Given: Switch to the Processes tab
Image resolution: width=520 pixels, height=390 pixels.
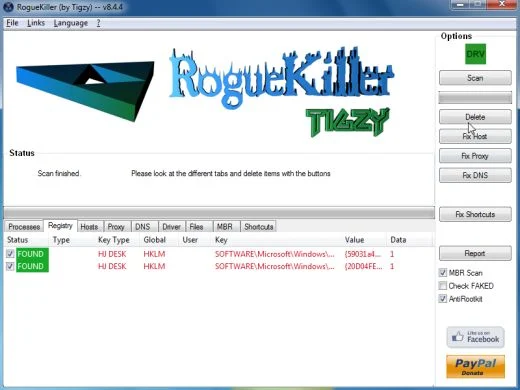Looking at the screenshot, I should point(24,227).
